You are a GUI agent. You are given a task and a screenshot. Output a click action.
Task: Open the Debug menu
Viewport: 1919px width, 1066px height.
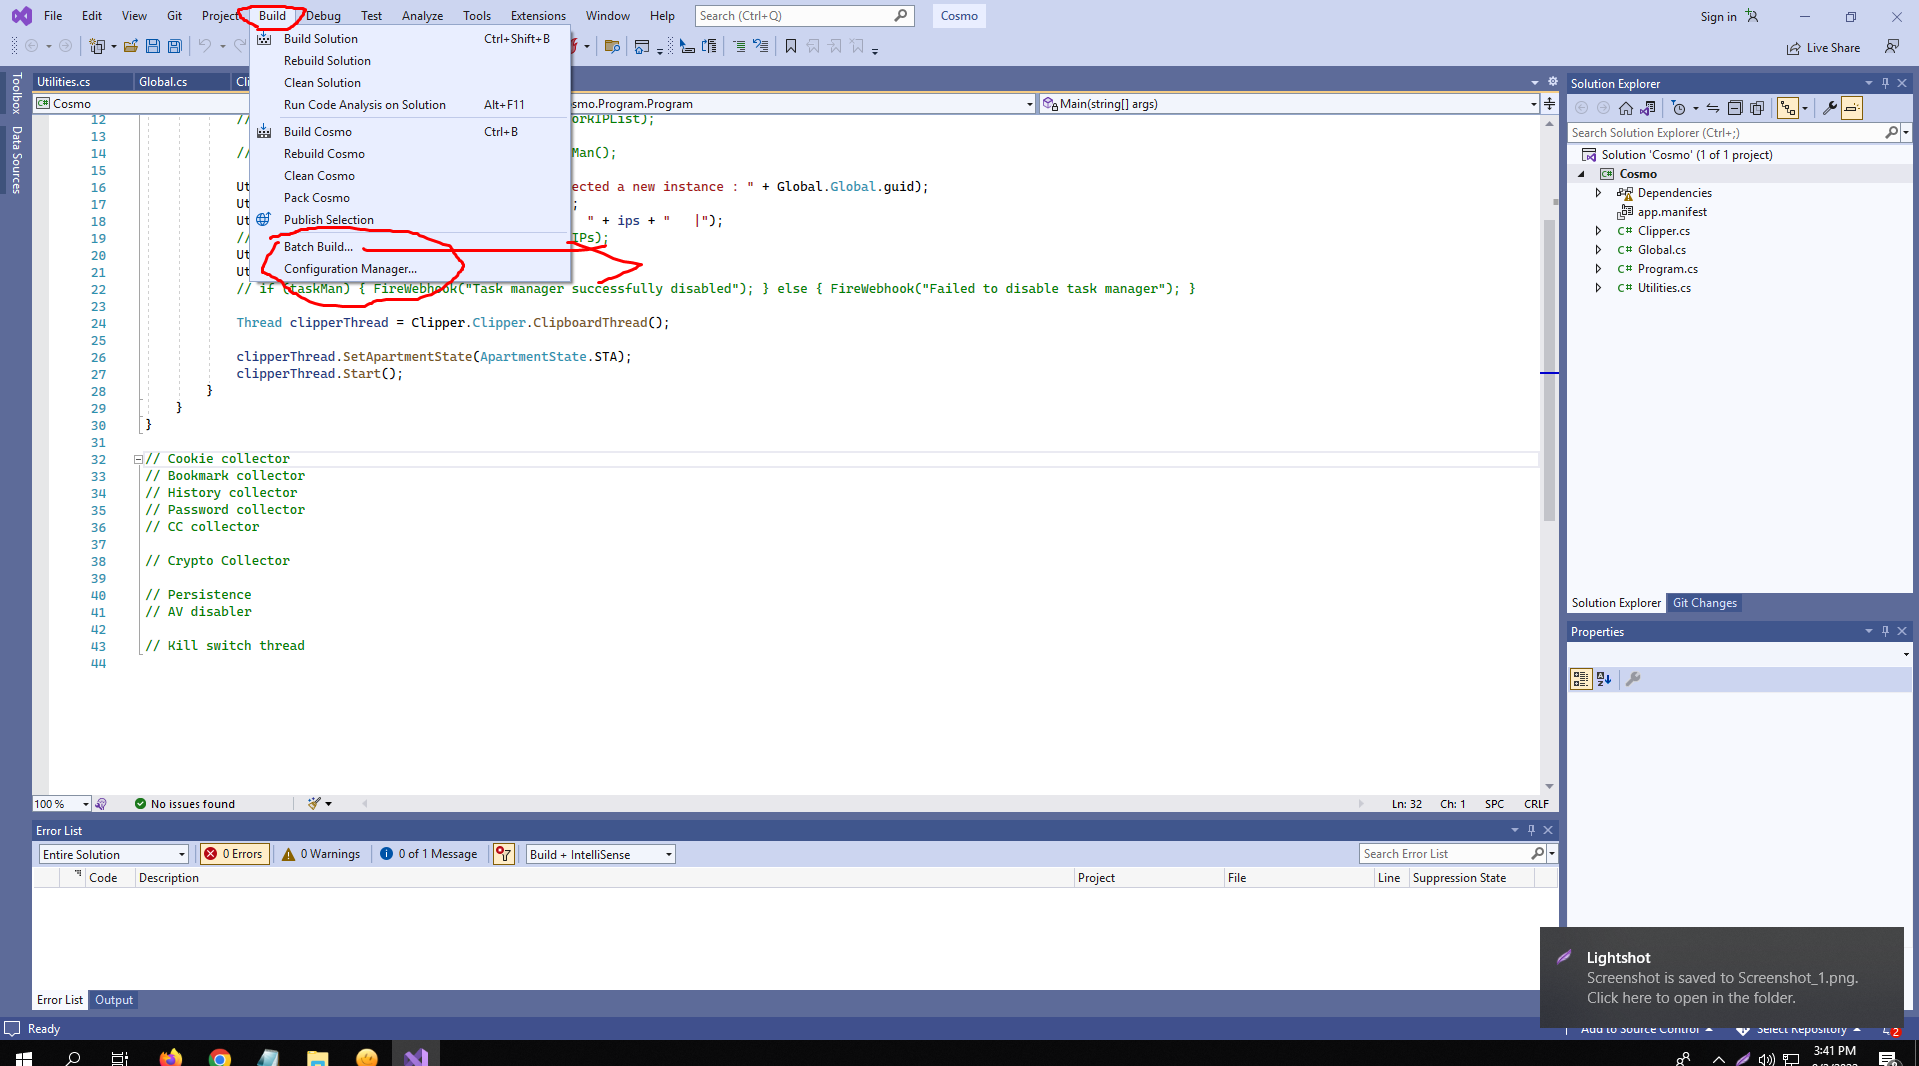pos(323,16)
